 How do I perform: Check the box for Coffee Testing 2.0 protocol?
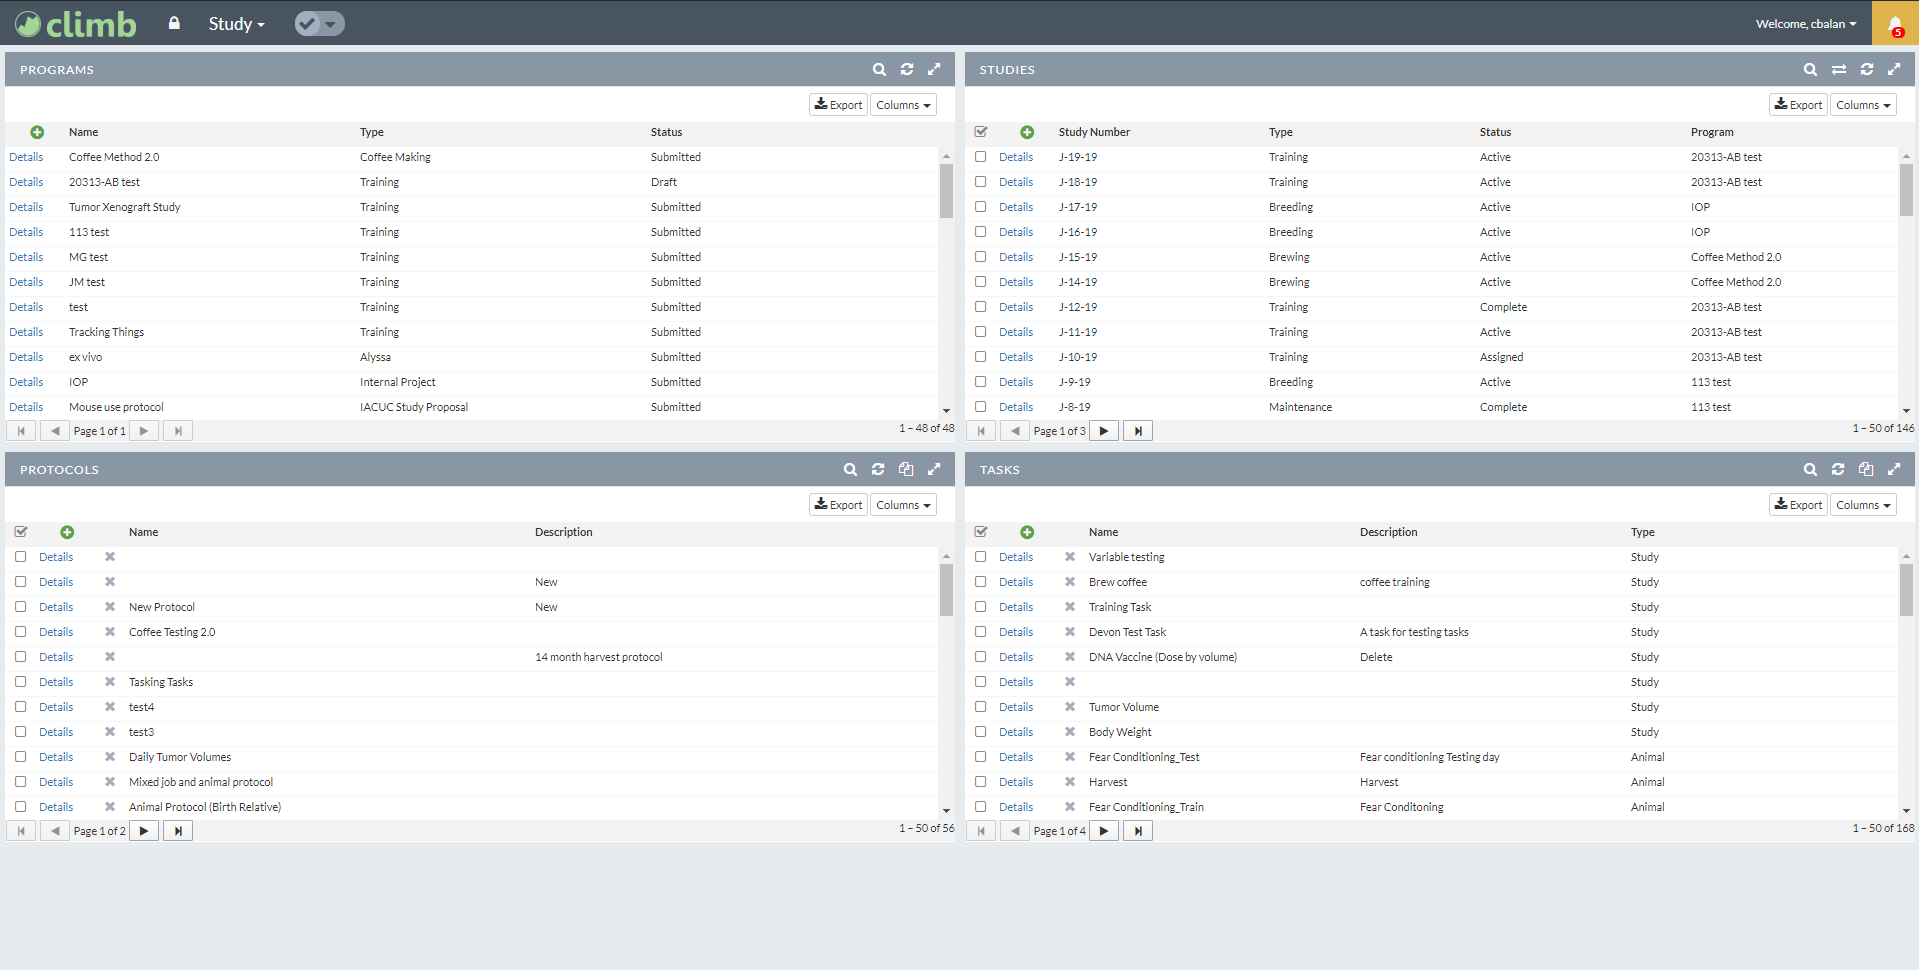pyautogui.click(x=20, y=632)
